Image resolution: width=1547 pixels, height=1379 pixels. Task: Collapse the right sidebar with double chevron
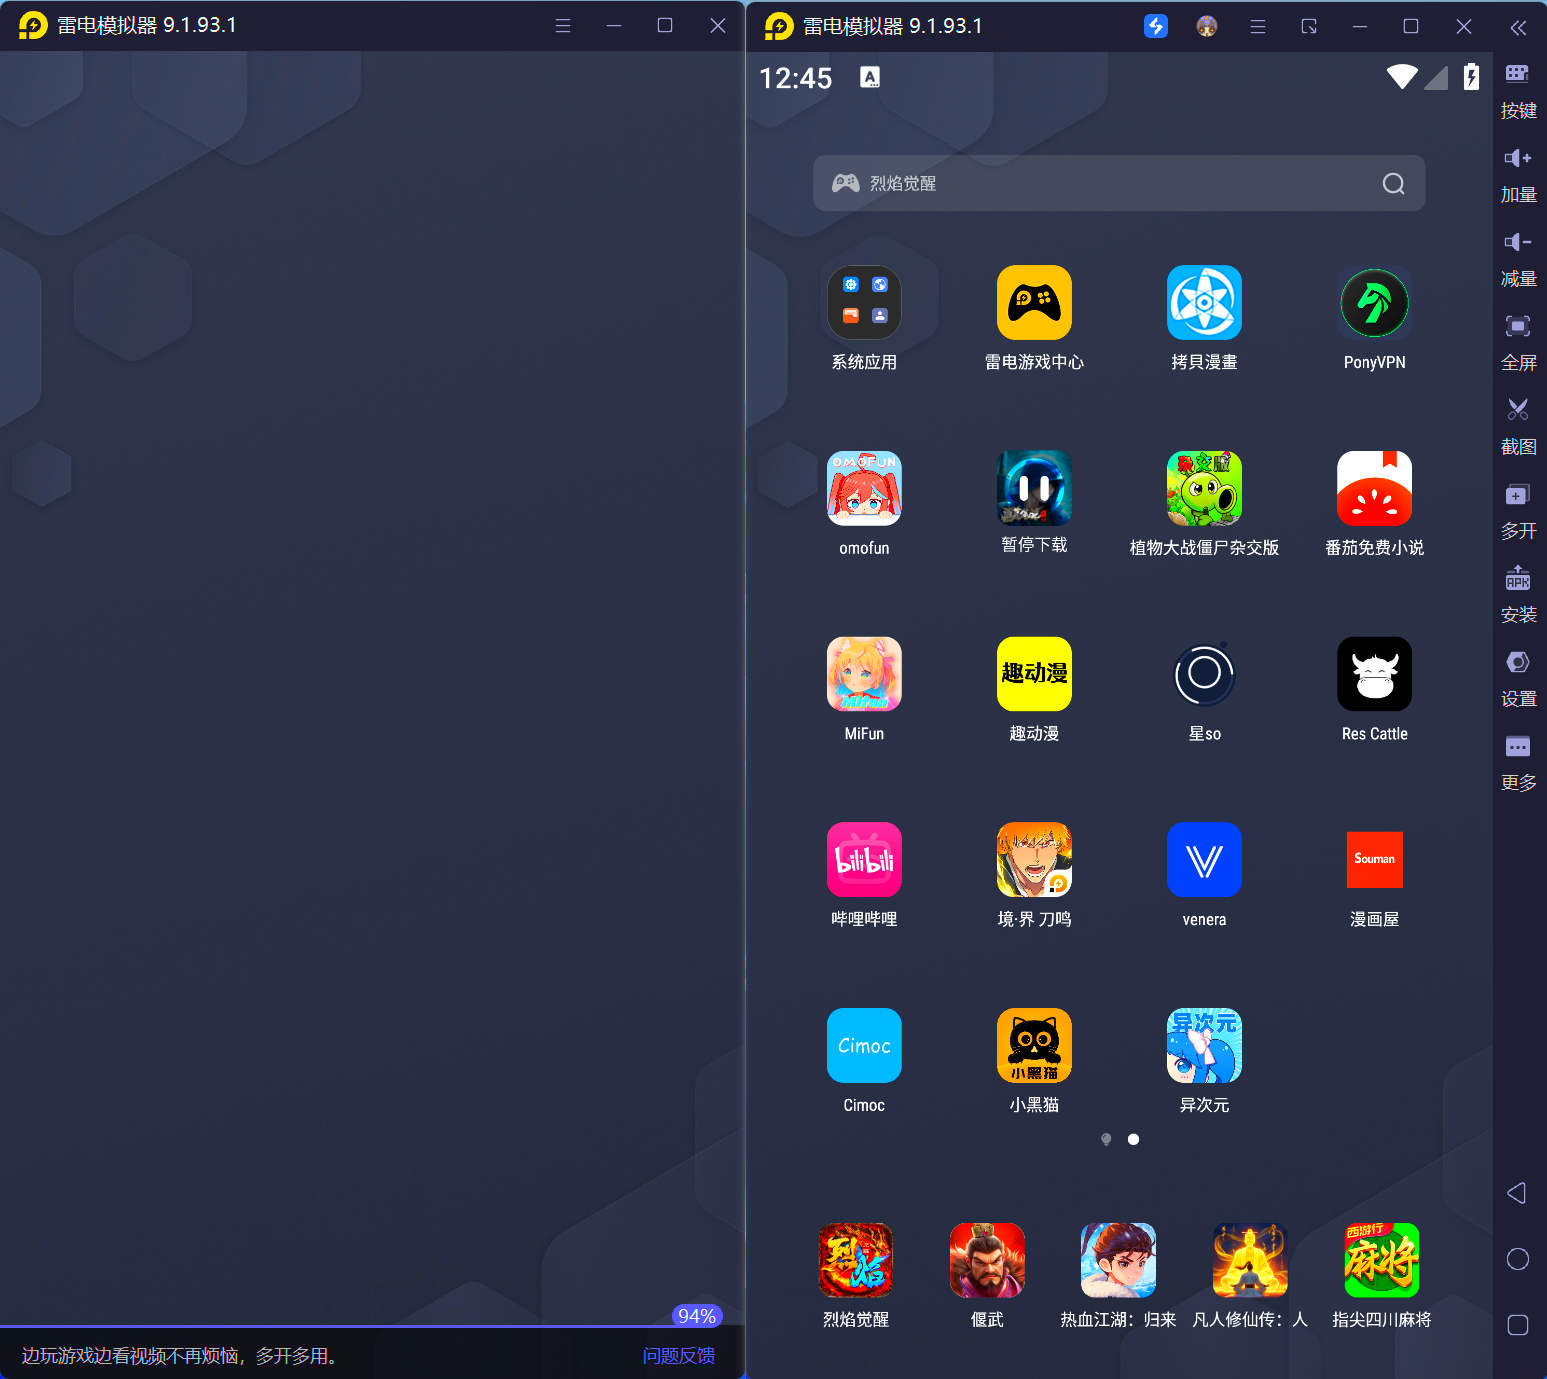click(x=1518, y=28)
